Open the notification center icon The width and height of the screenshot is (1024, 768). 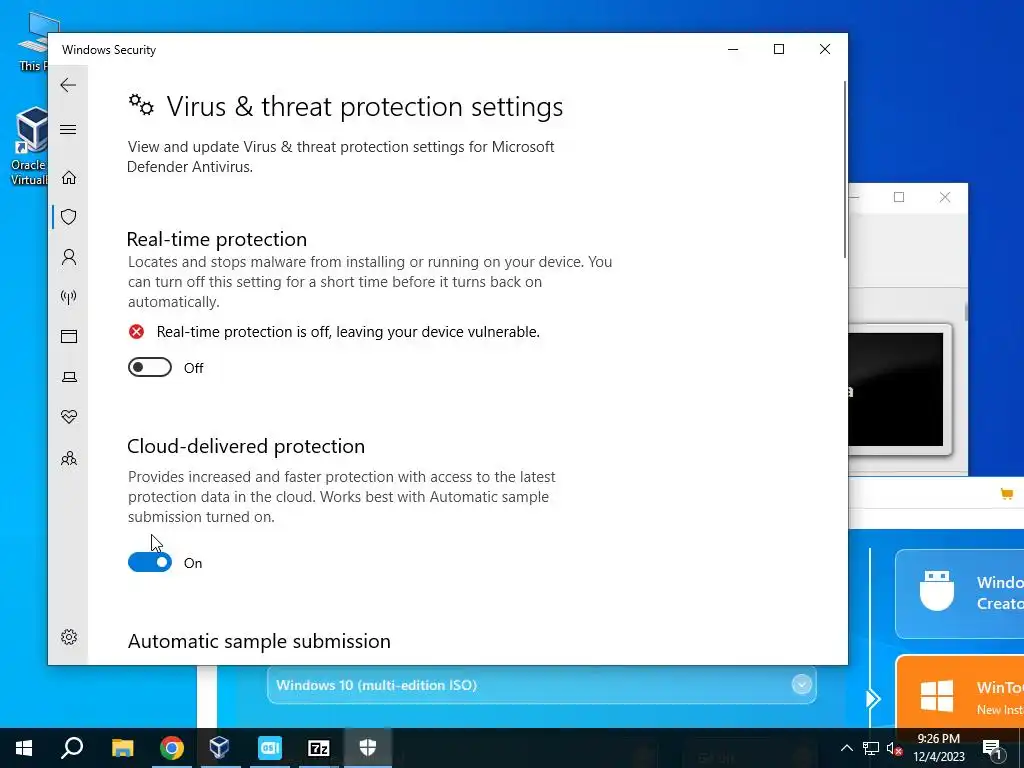pos(991,748)
